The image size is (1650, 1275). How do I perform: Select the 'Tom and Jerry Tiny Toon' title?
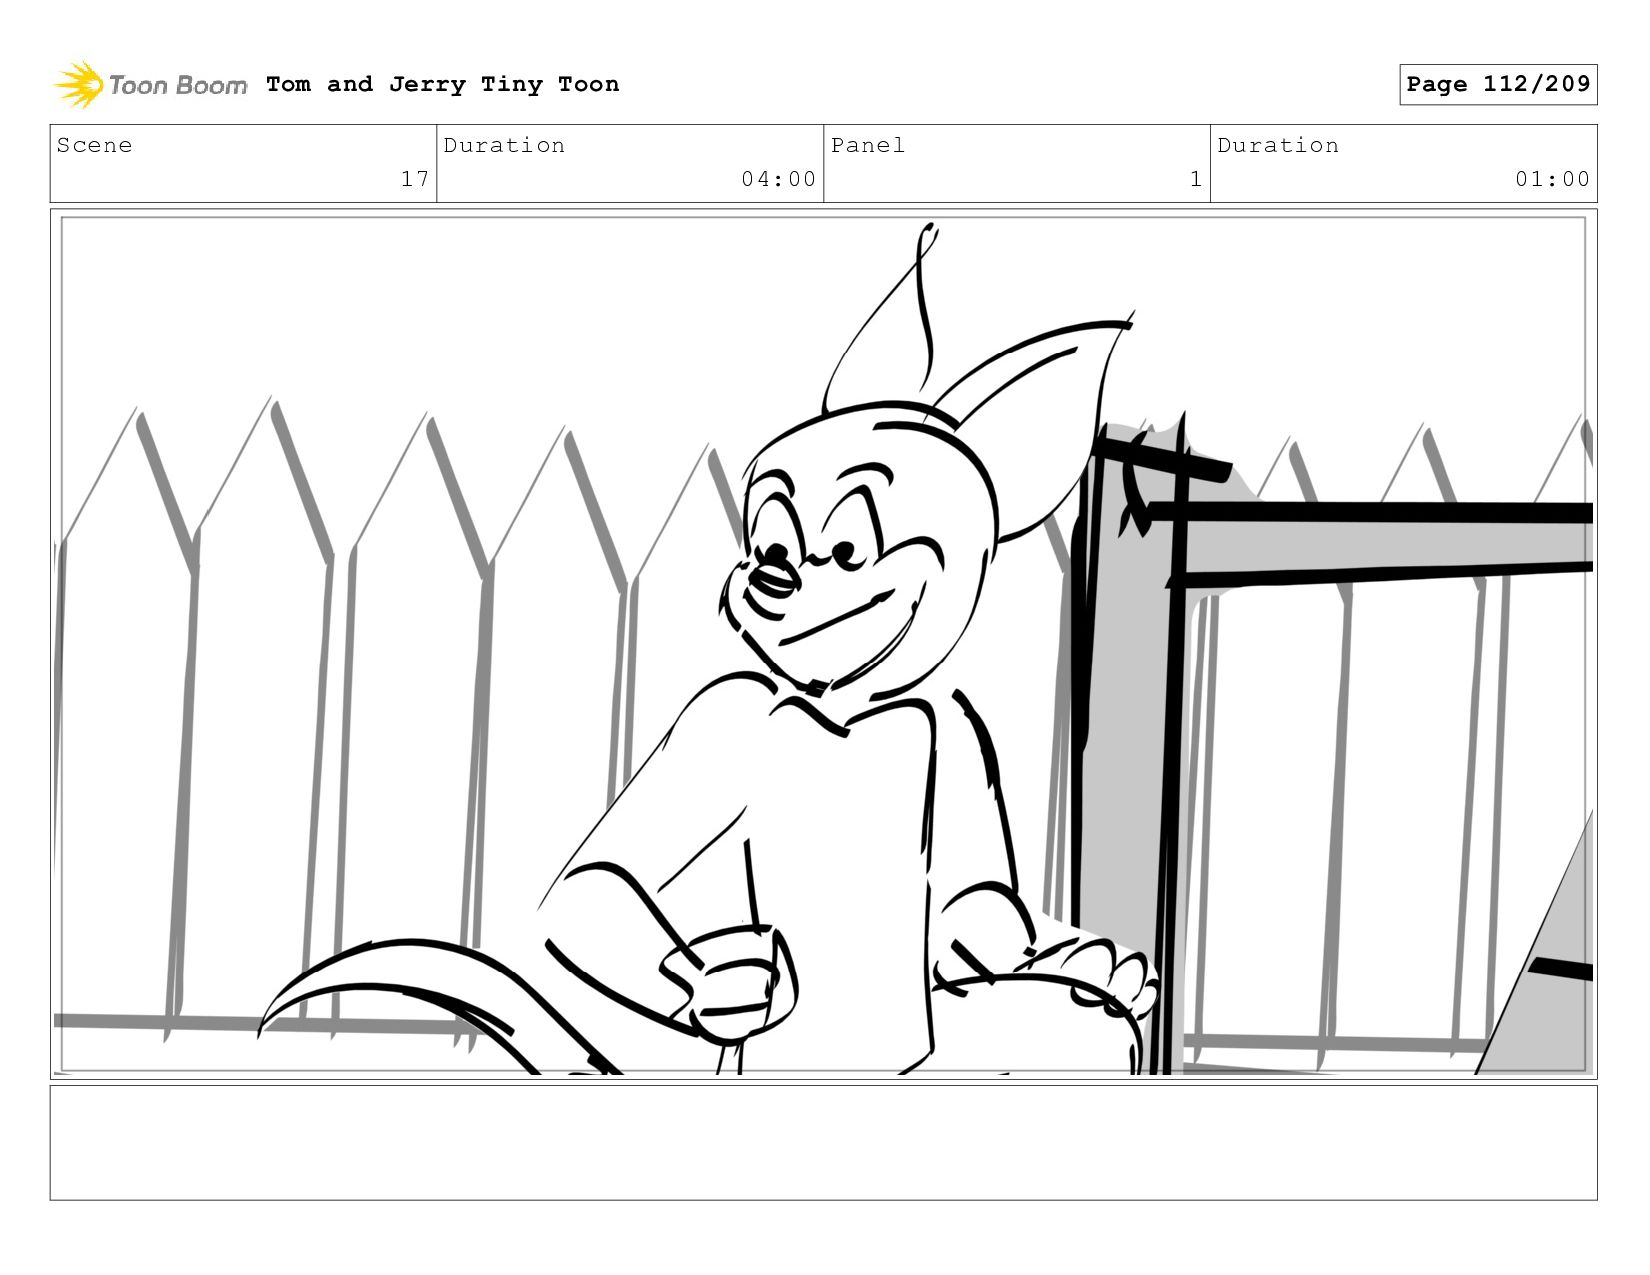tap(442, 84)
